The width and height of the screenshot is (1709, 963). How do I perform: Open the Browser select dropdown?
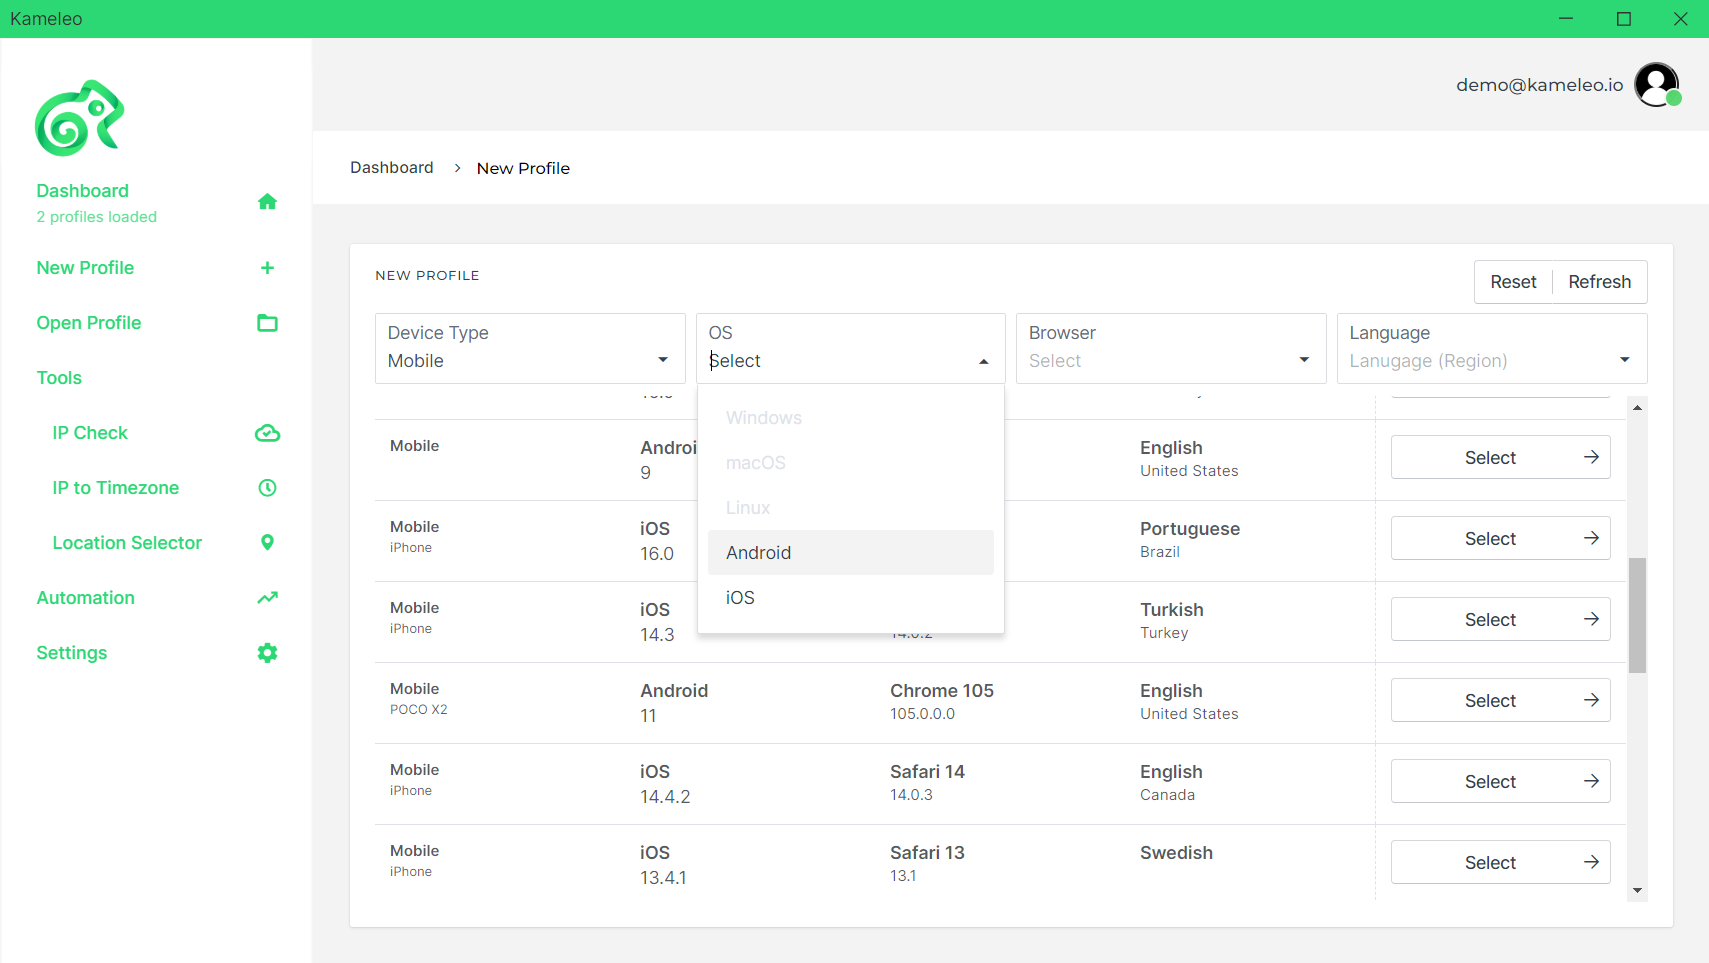[x=1304, y=361]
